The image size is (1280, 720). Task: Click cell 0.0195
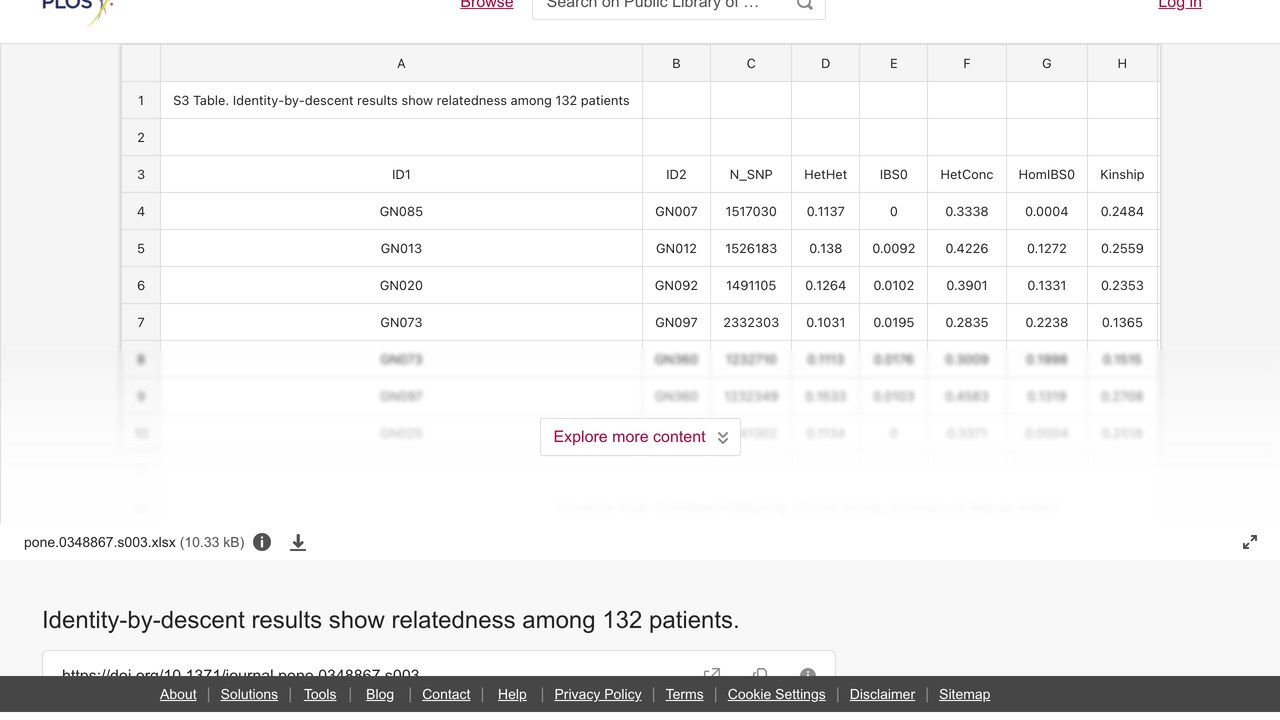pos(893,322)
